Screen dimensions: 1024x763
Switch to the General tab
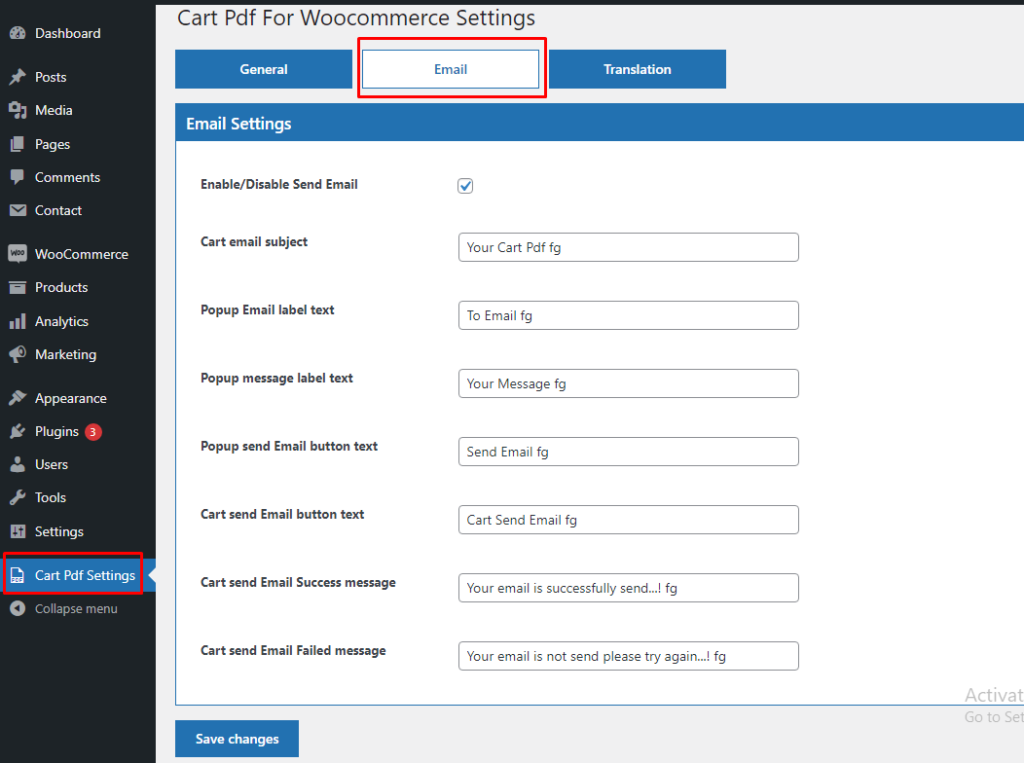[263, 69]
